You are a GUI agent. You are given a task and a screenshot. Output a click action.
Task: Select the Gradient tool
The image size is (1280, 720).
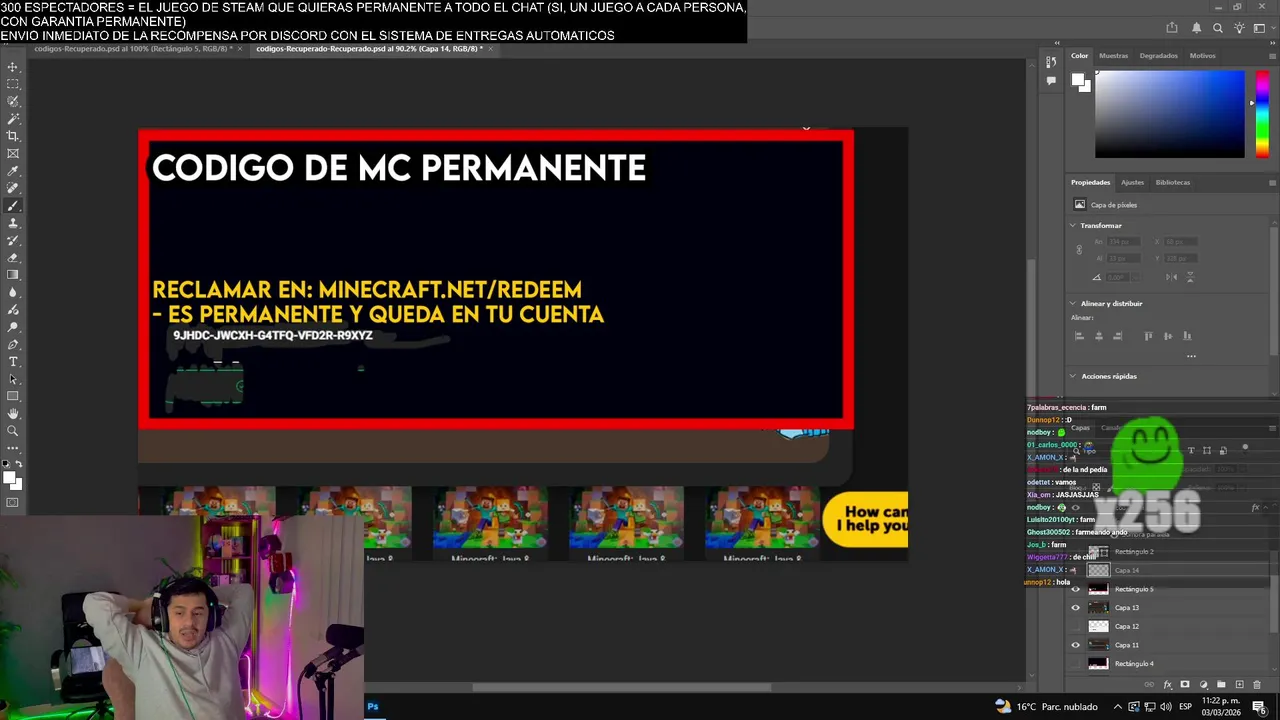tap(13, 275)
